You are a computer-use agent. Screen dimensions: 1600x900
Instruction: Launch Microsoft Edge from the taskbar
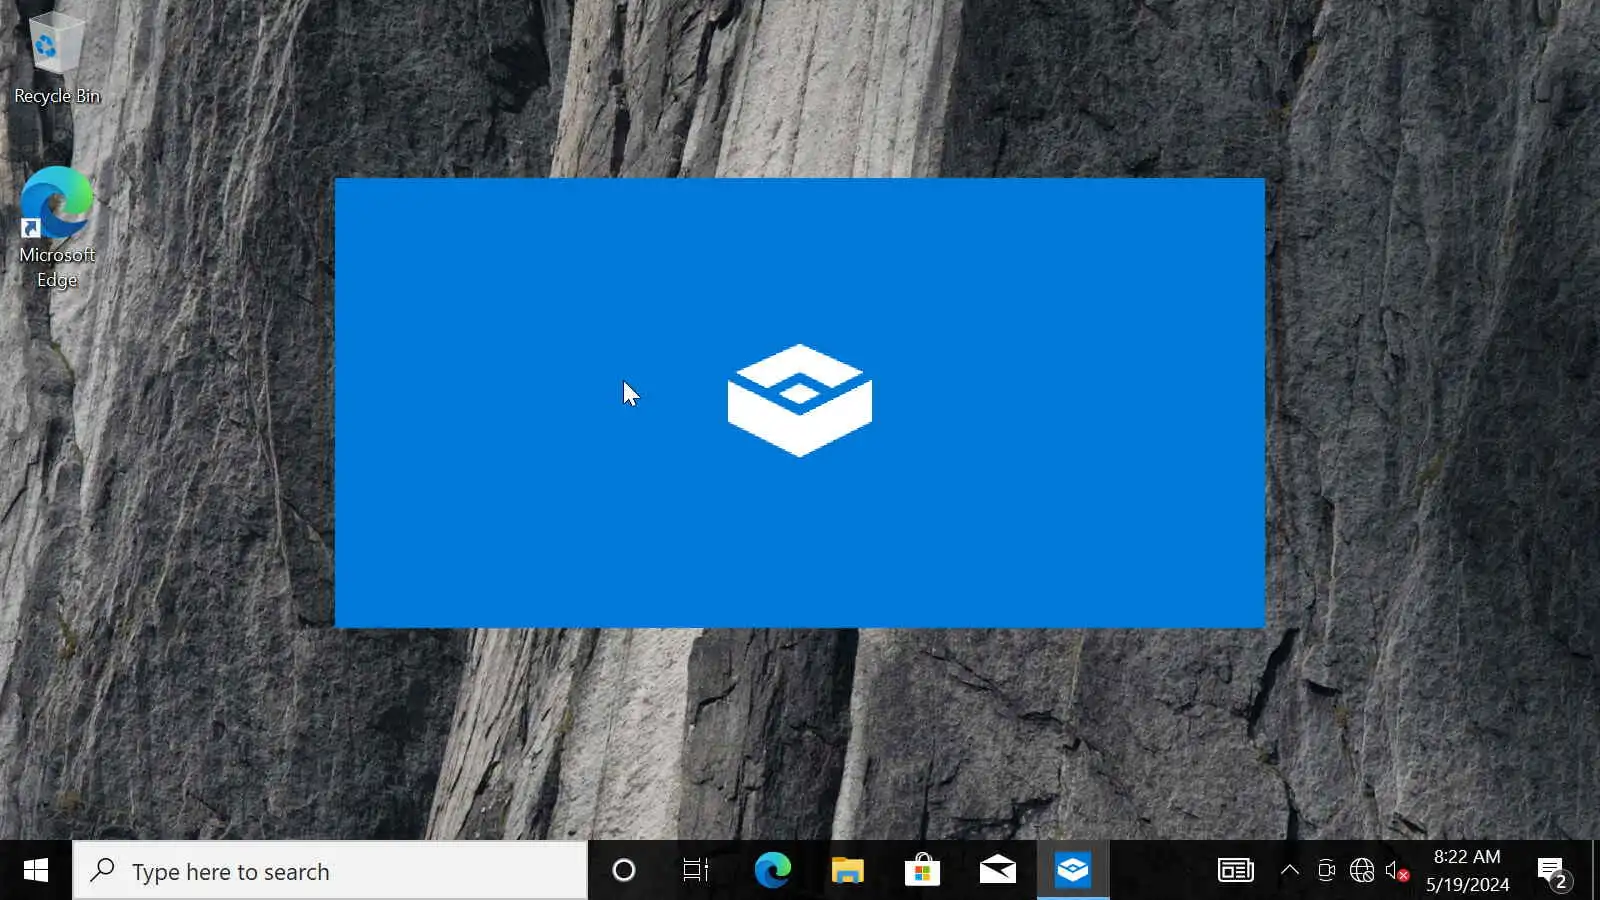pyautogui.click(x=772, y=871)
